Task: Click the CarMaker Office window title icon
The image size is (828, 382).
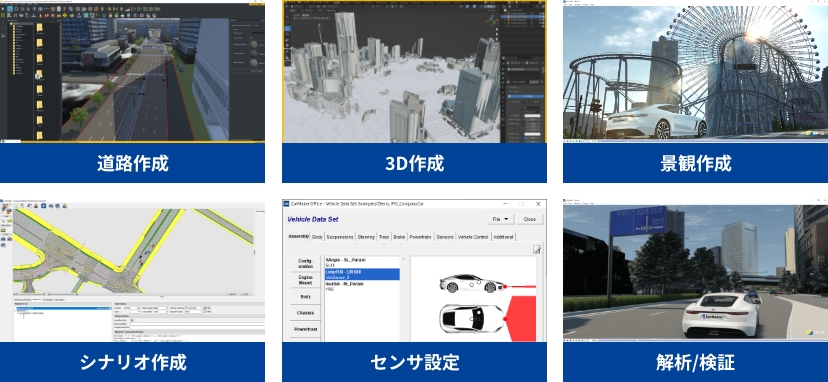Action: click(x=286, y=204)
